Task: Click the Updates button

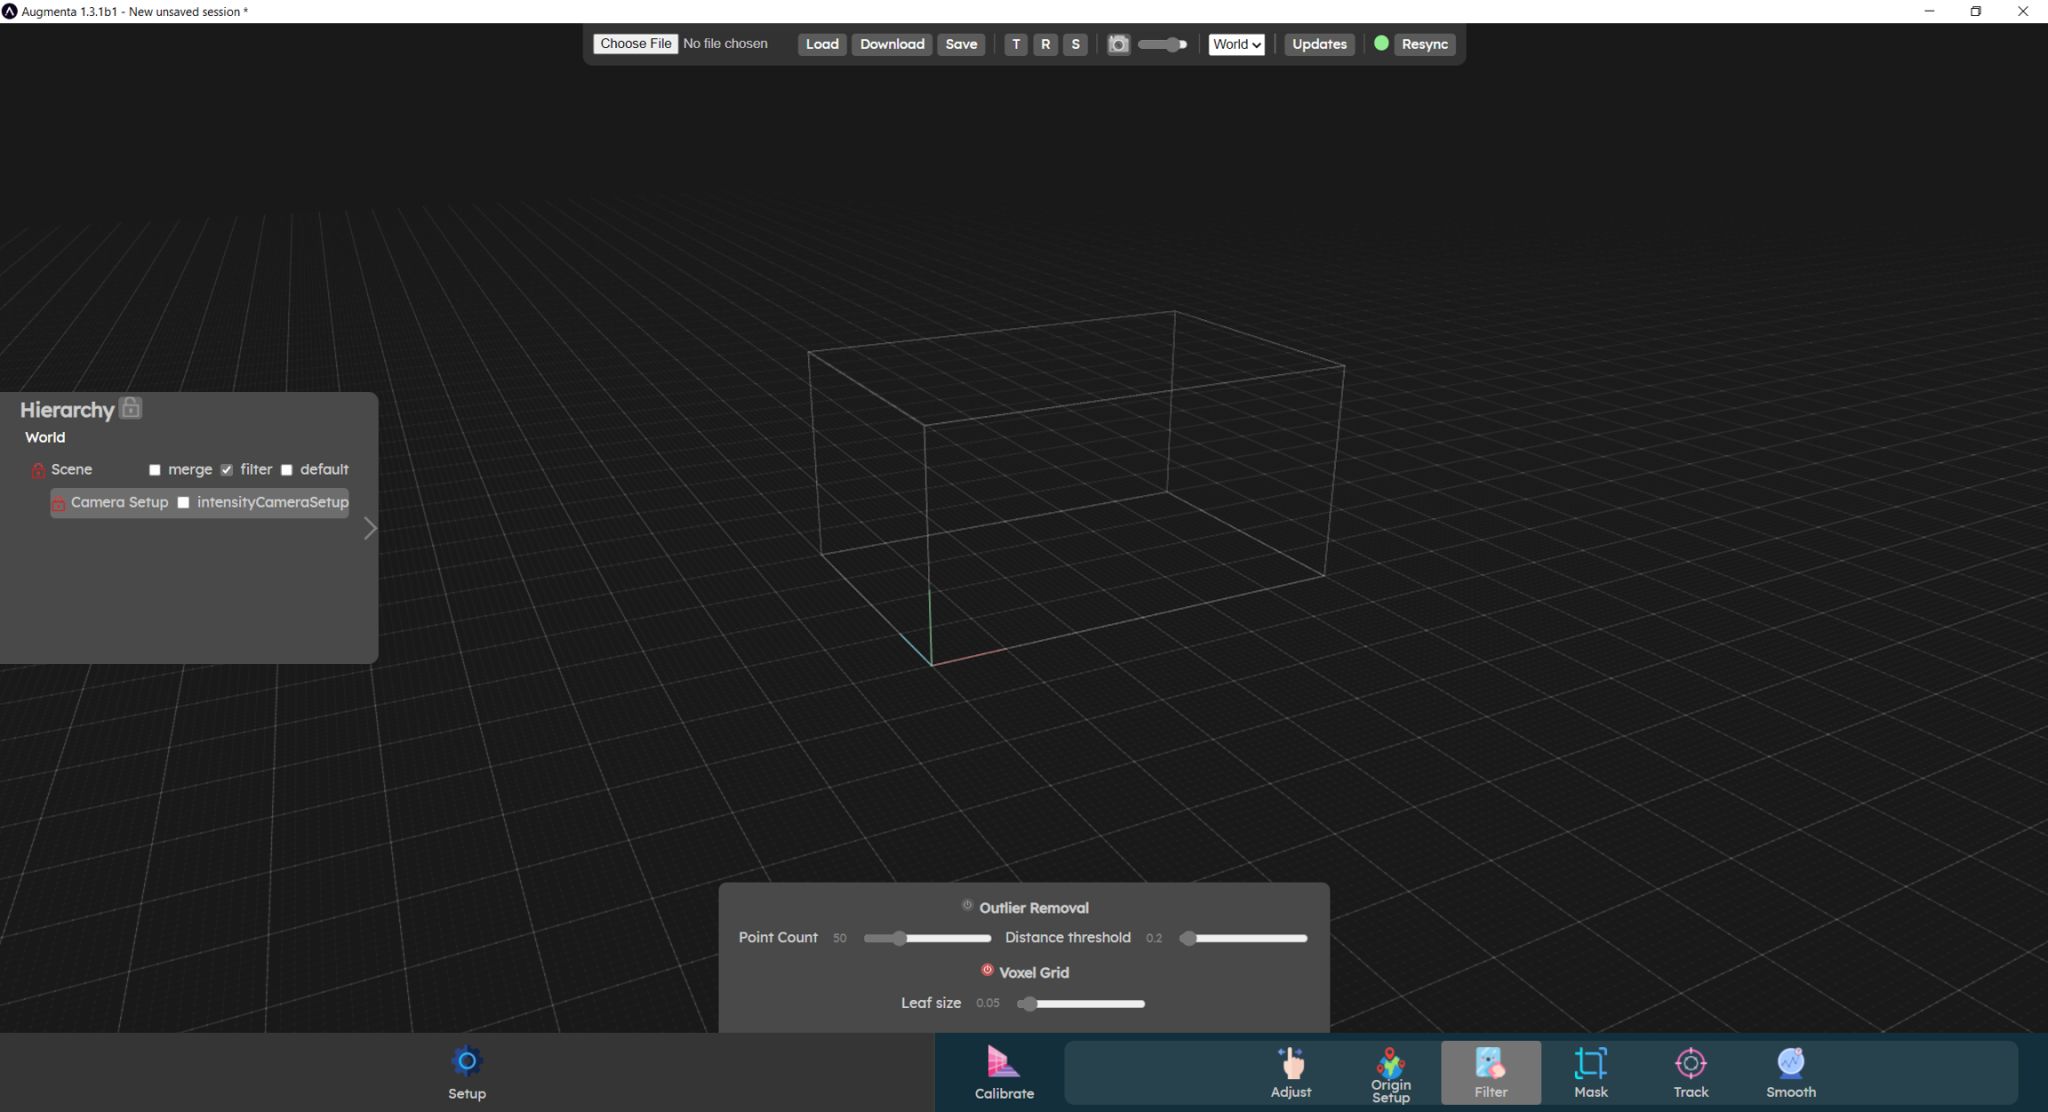Action: pyautogui.click(x=1318, y=44)
